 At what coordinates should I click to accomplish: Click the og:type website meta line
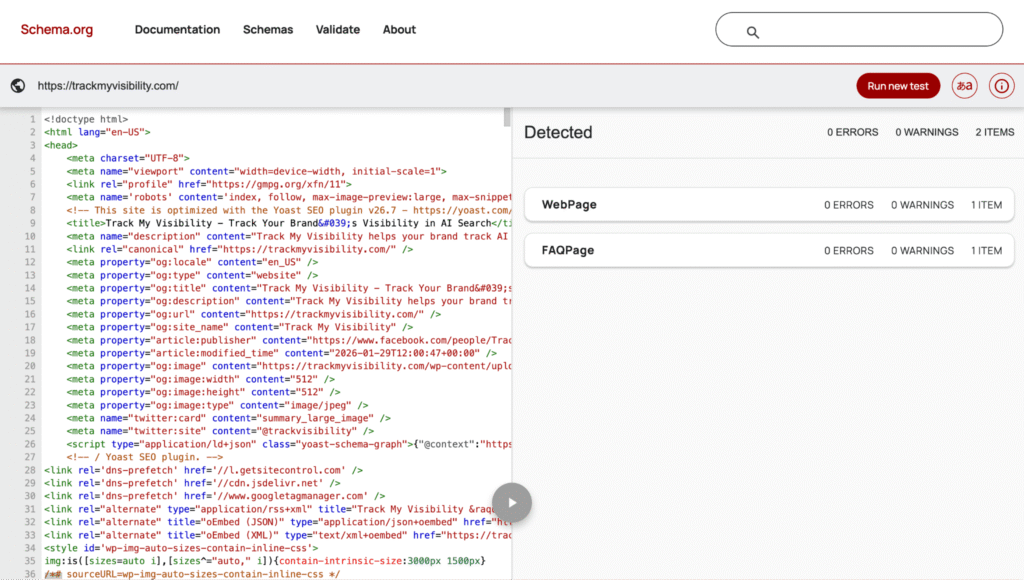pos(192,275)
